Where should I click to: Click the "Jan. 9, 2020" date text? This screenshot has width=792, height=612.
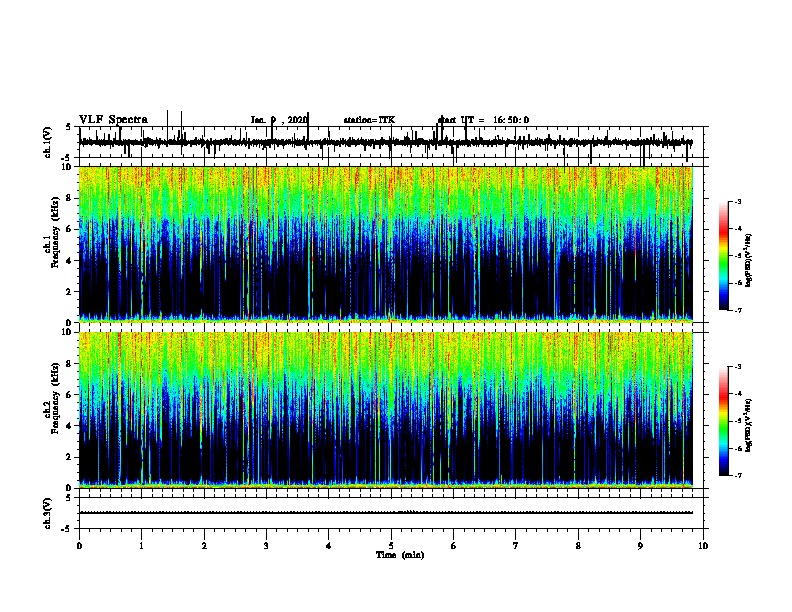coord(279,120)
